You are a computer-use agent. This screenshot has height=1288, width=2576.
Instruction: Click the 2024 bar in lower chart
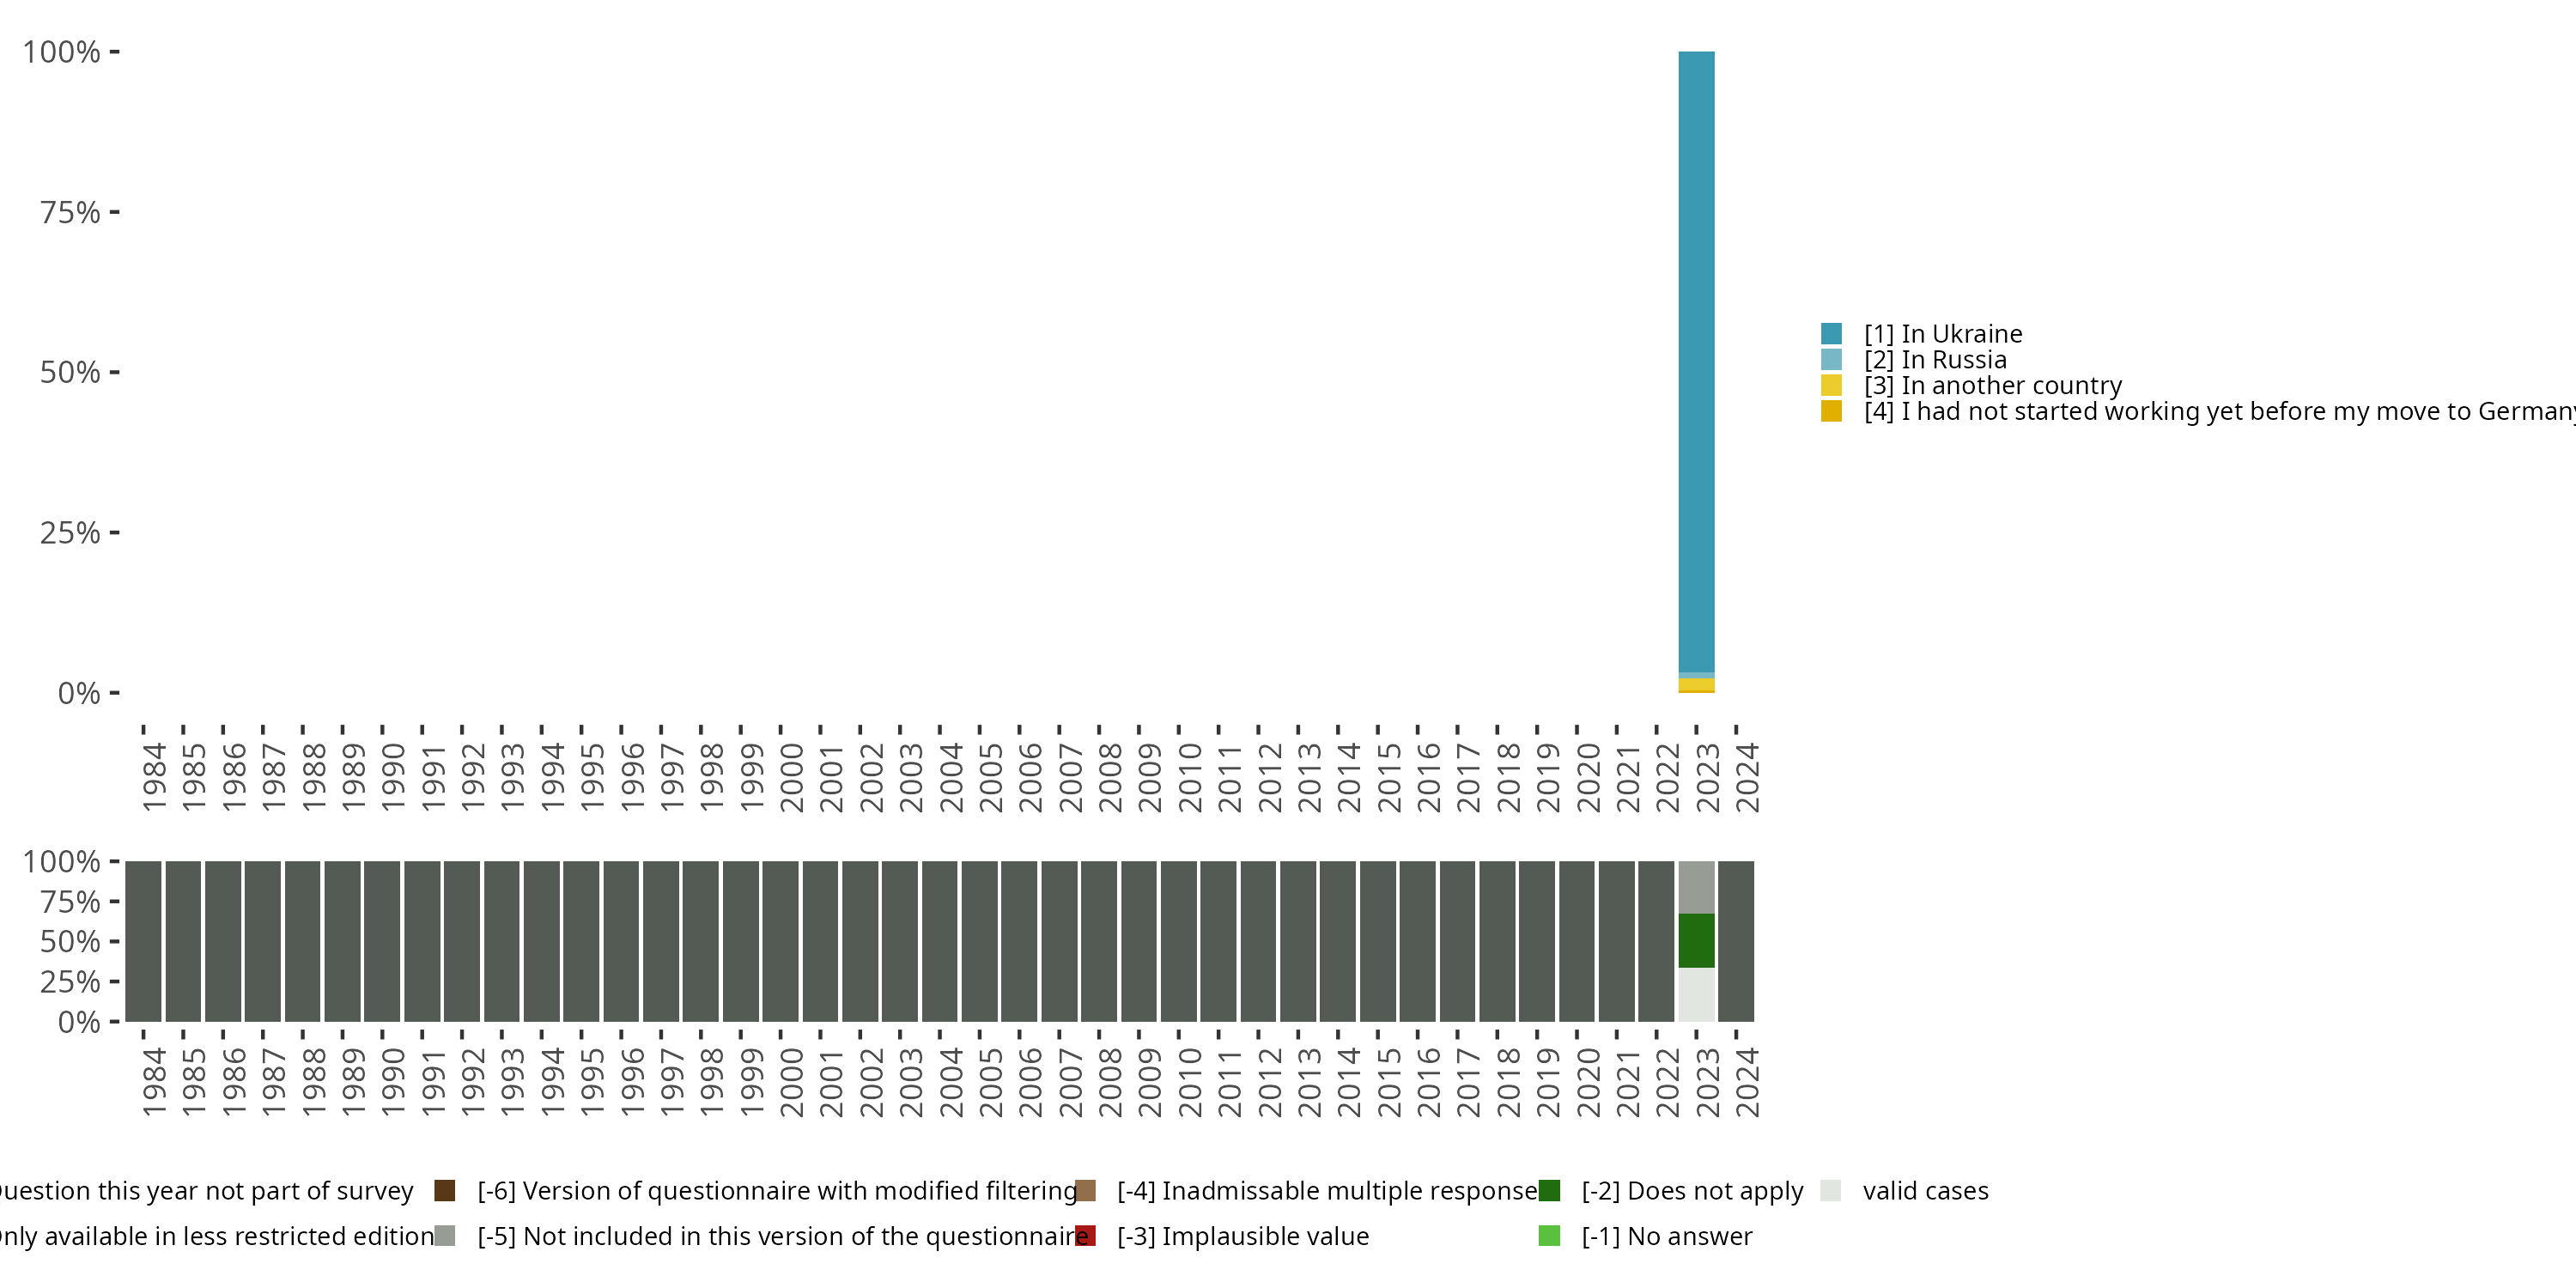(x=1736, y=940)
